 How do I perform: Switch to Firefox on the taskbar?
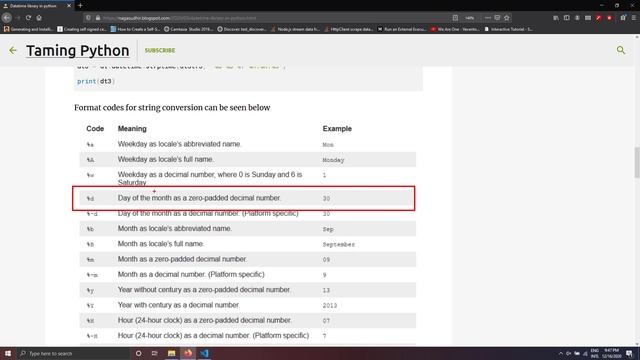(x=188, y=353)
